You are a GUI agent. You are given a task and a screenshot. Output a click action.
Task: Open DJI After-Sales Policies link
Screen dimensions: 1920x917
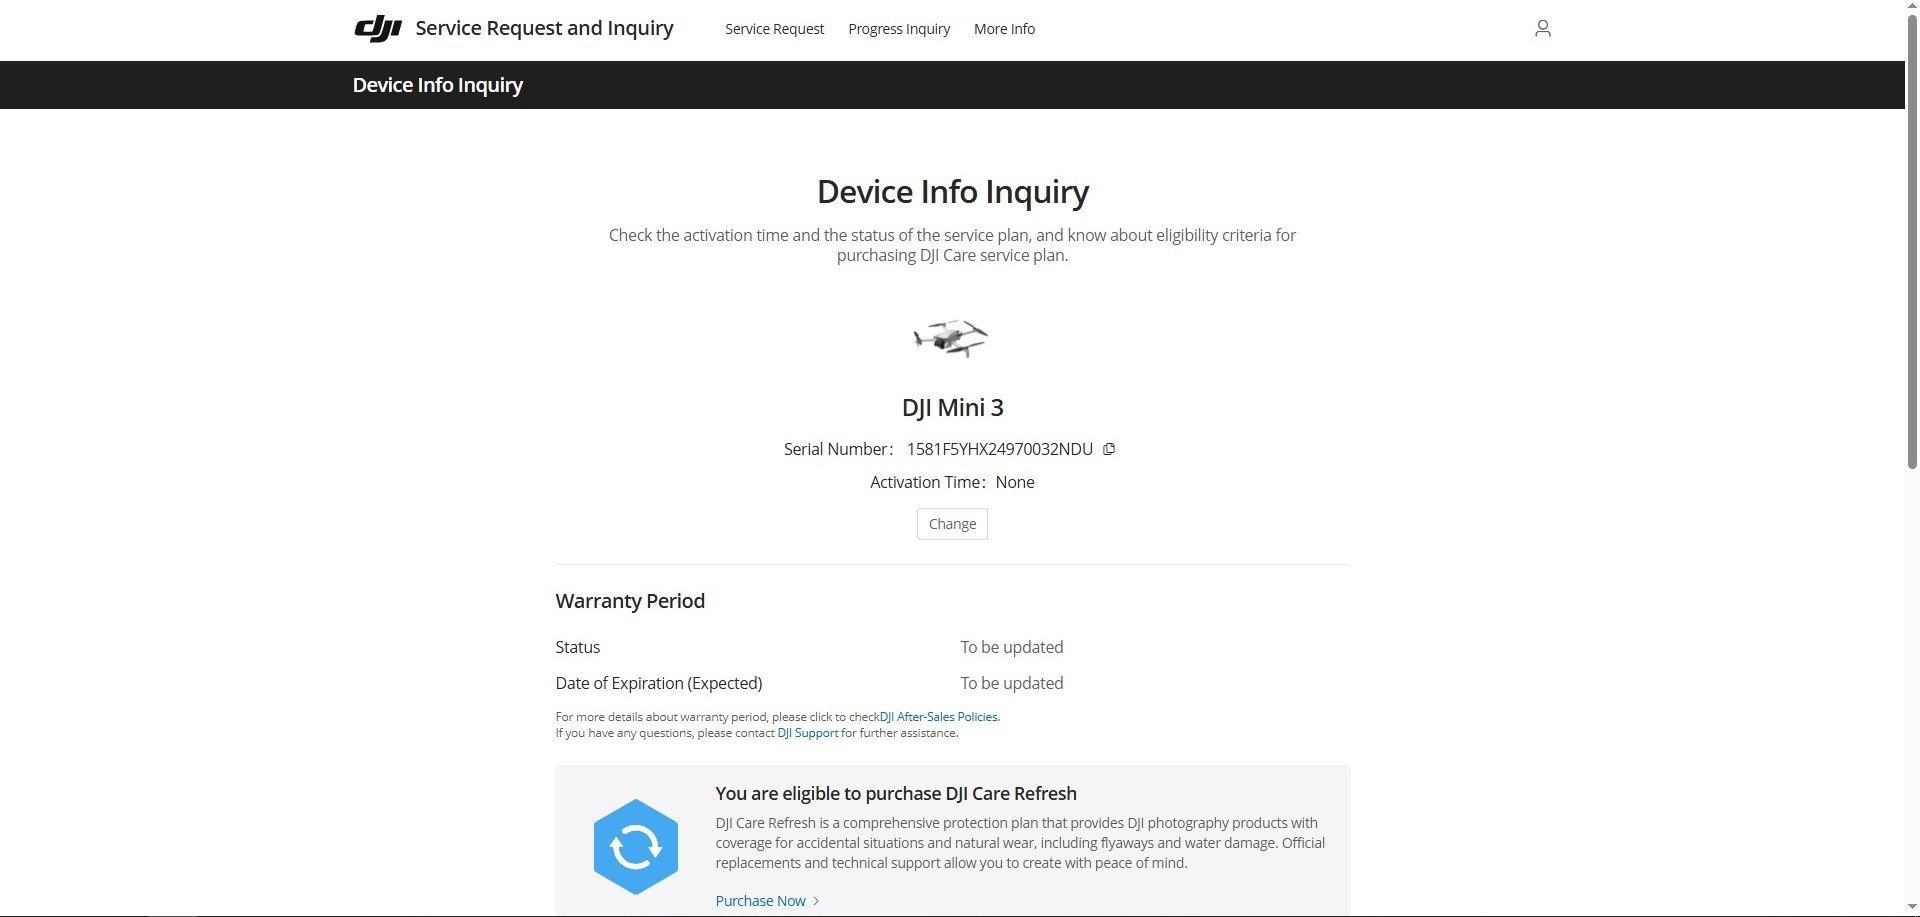(939, 717)
